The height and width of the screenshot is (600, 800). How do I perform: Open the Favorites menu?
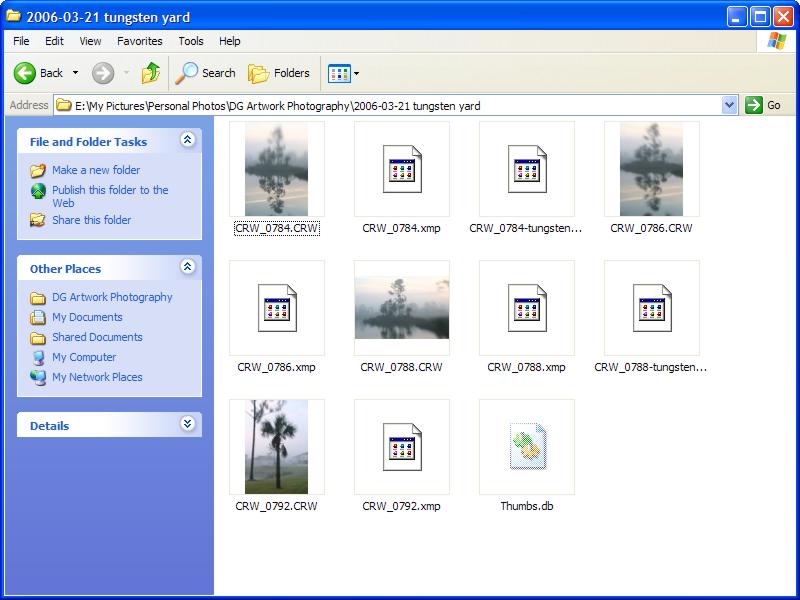(139, 41)
